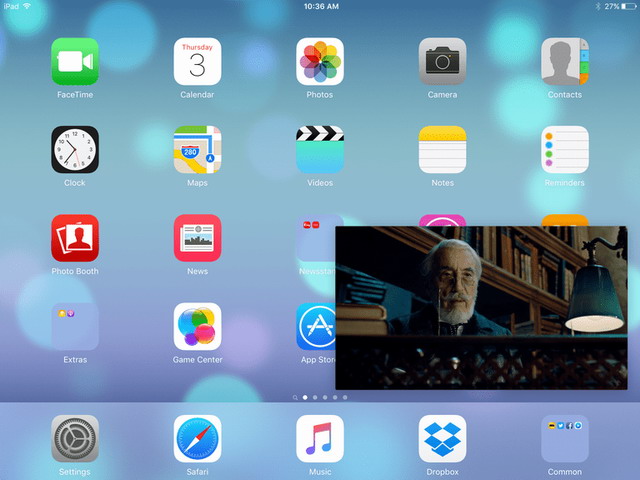Open Game Center
Viewport: 640px width, 480px height.
[x=197, y=327]
